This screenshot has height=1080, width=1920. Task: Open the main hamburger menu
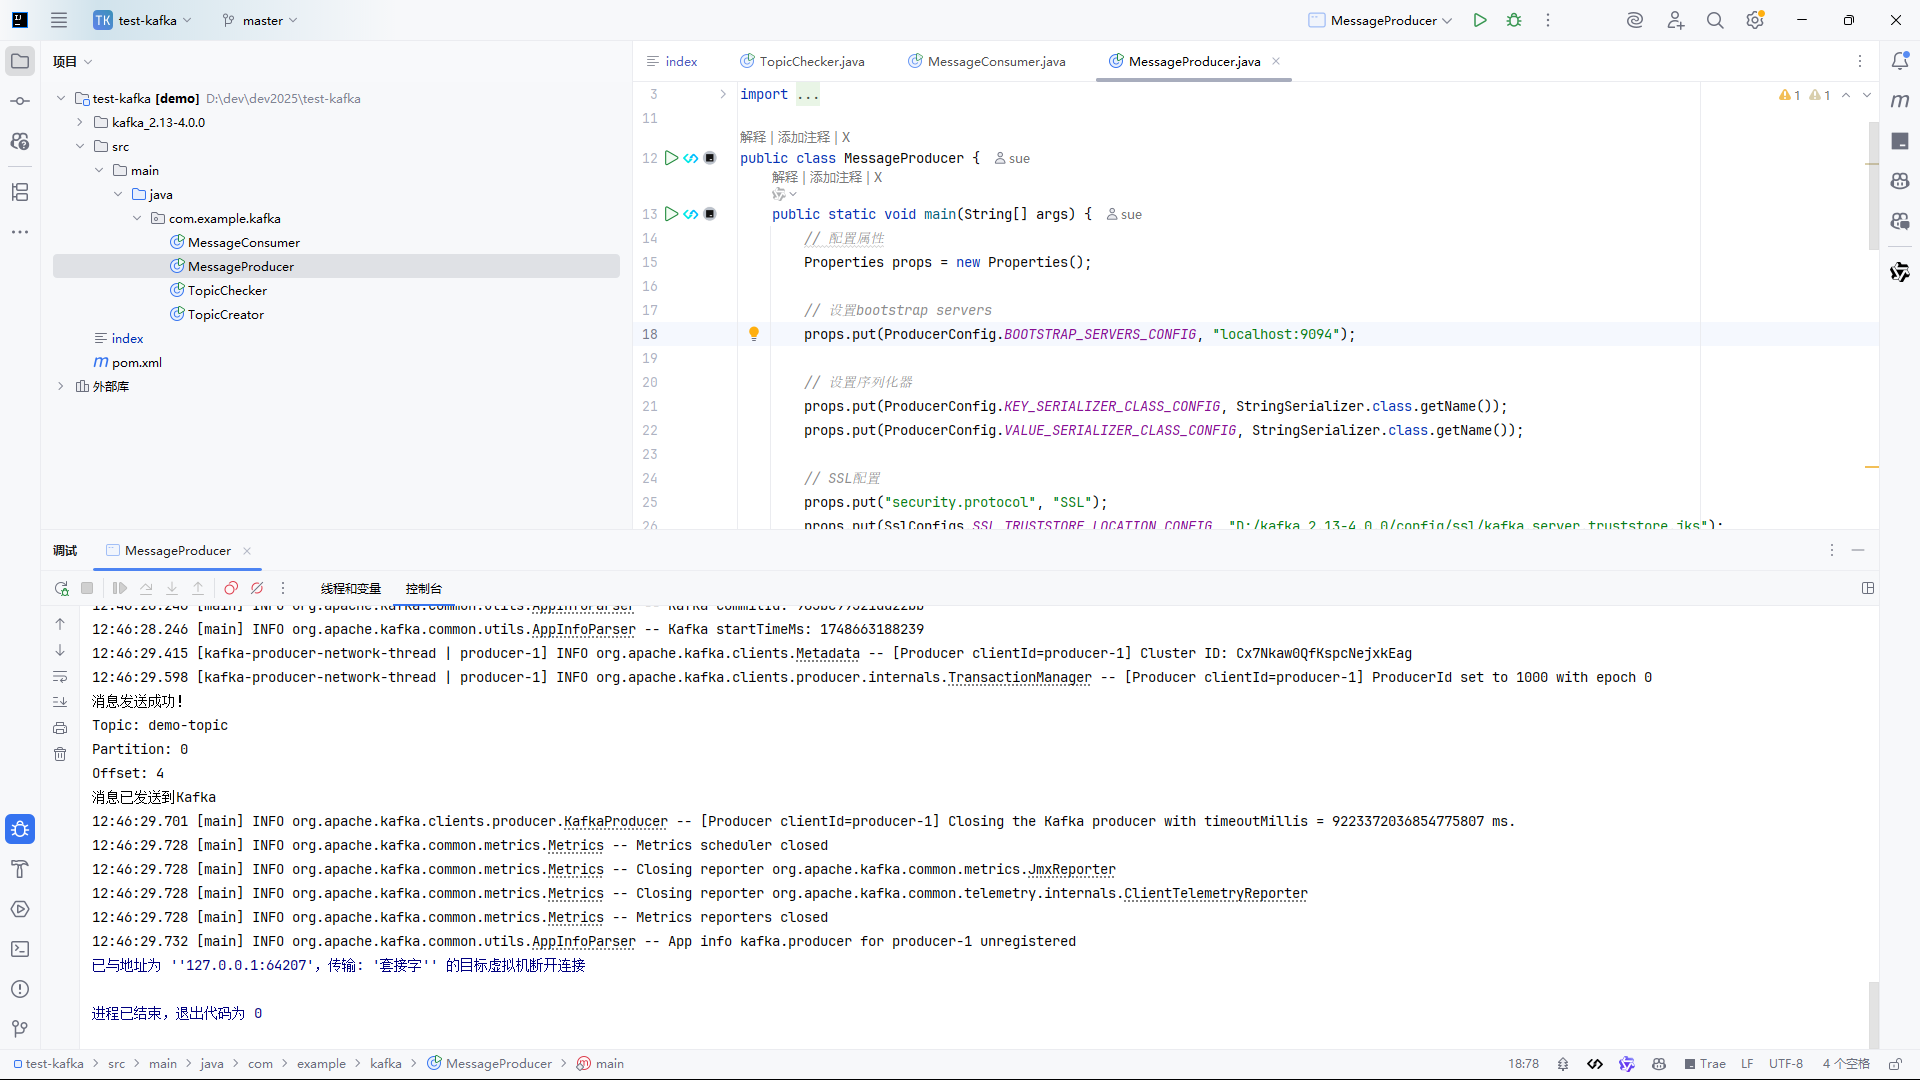pos(59,20)
